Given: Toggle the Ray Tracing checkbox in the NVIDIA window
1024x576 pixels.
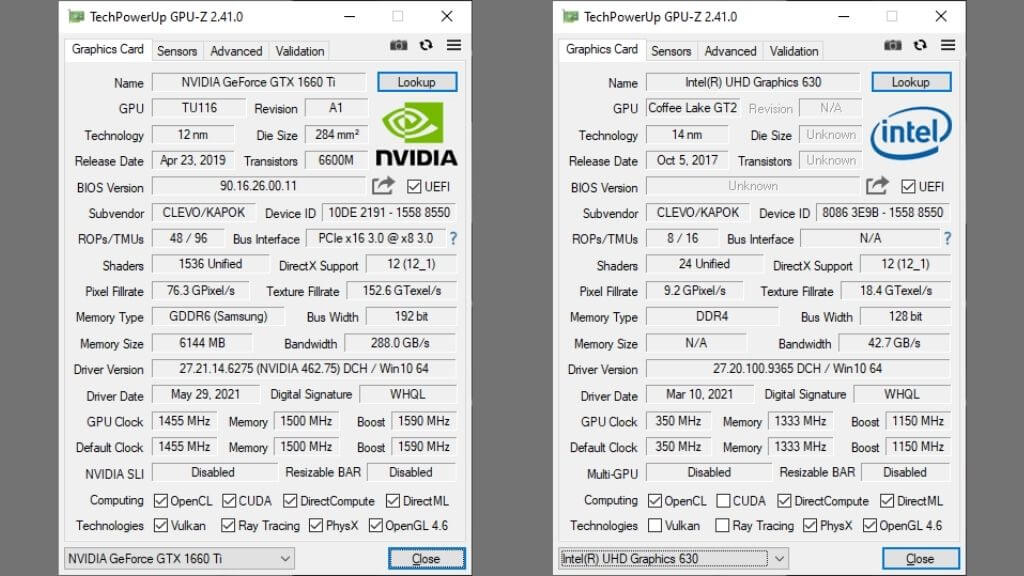Looking at the screenshot, I should click(228, 526).
